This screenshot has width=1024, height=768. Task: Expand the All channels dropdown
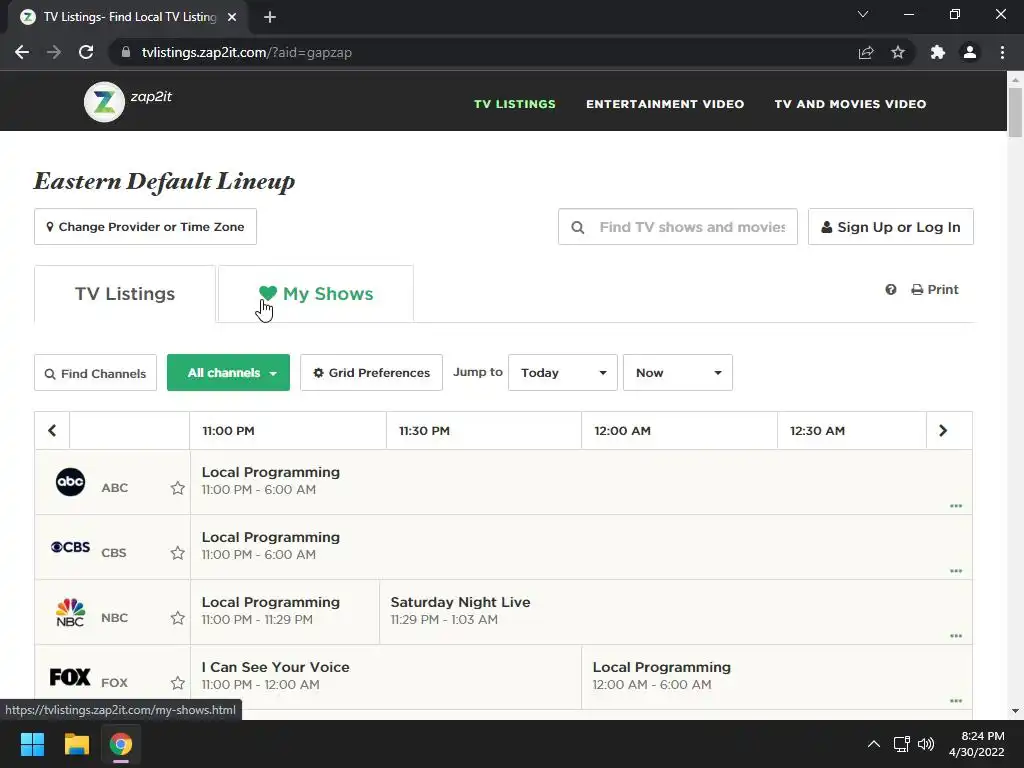coord(229,373)
